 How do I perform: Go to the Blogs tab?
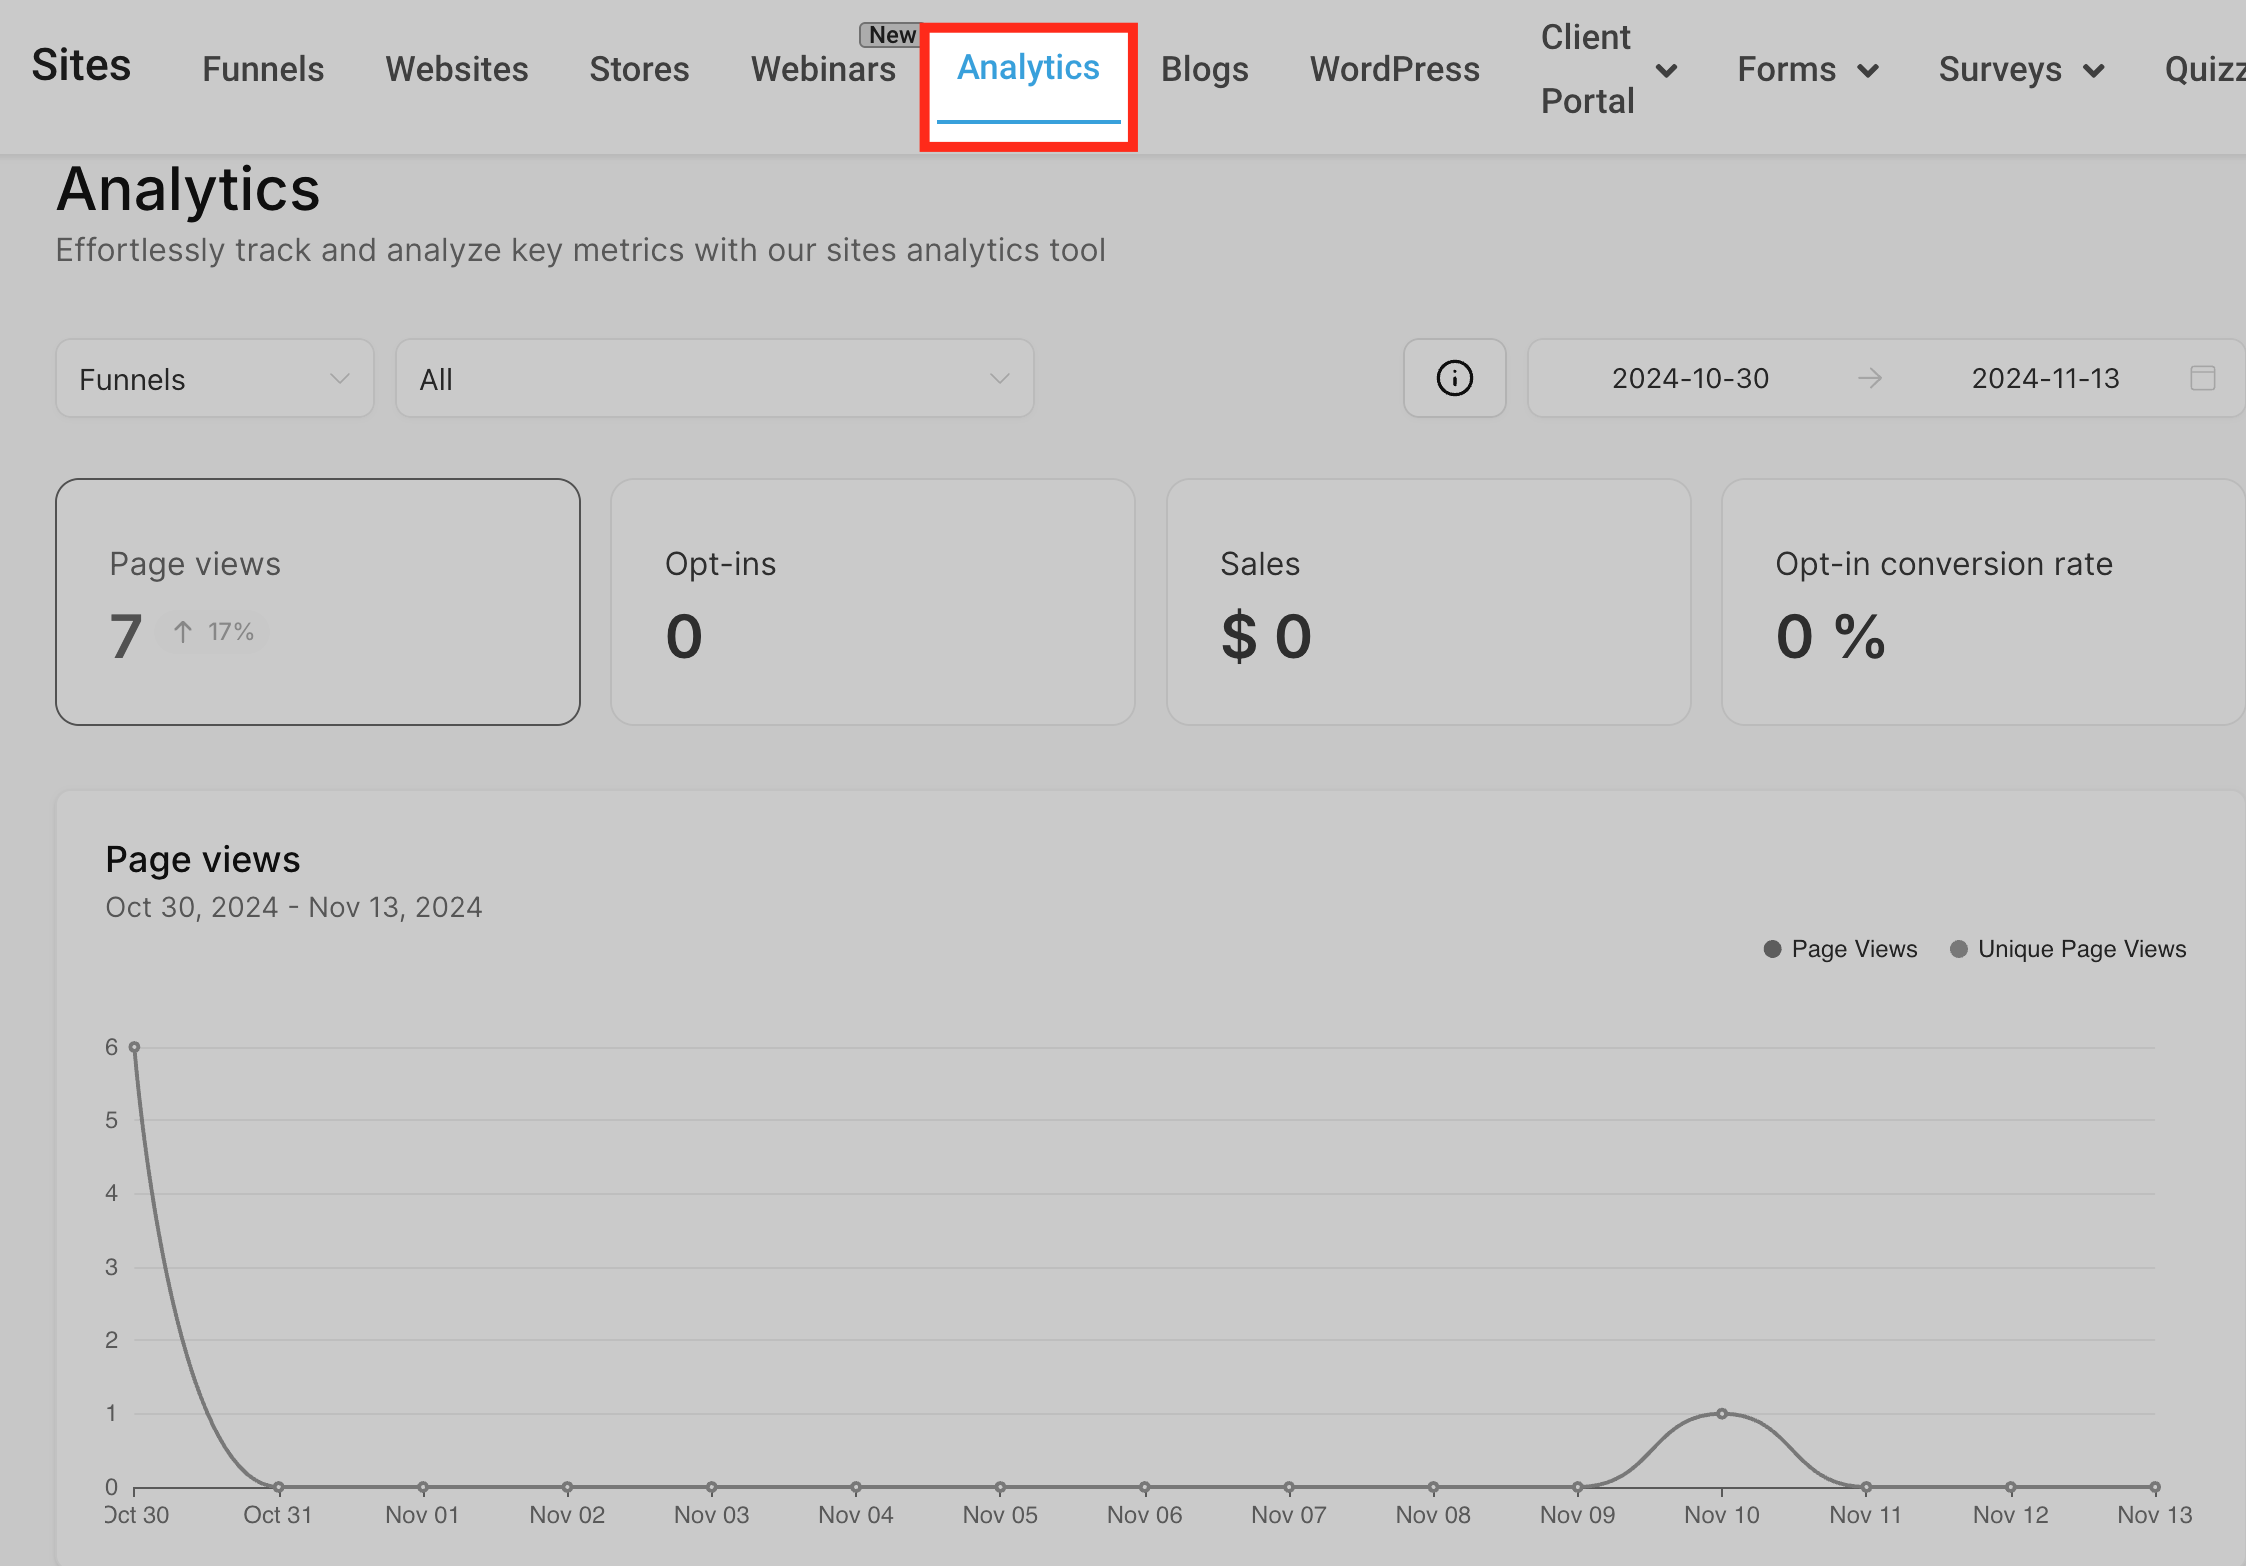coord(1204,69)
